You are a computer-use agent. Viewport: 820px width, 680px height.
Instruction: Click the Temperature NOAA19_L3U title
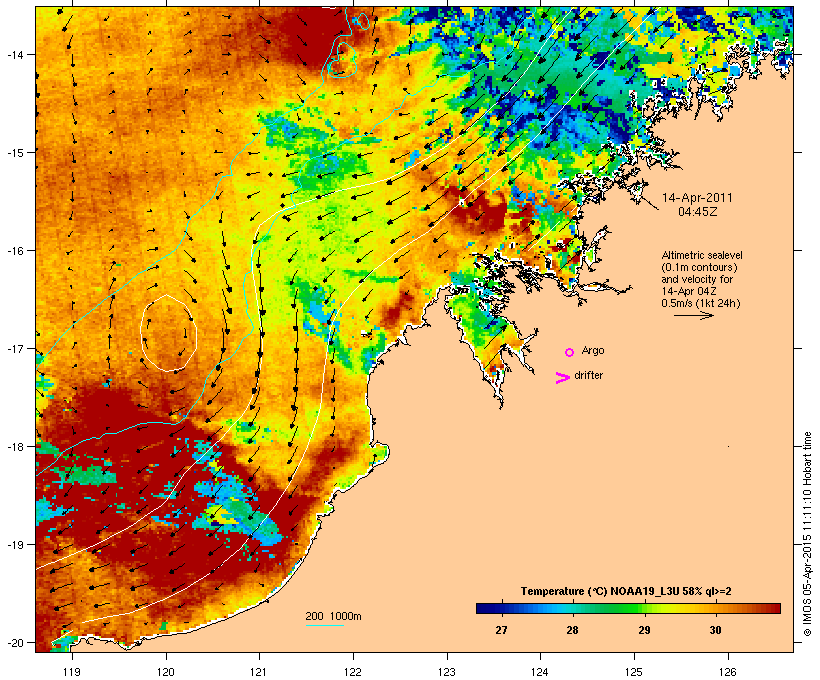coord(626,591)
